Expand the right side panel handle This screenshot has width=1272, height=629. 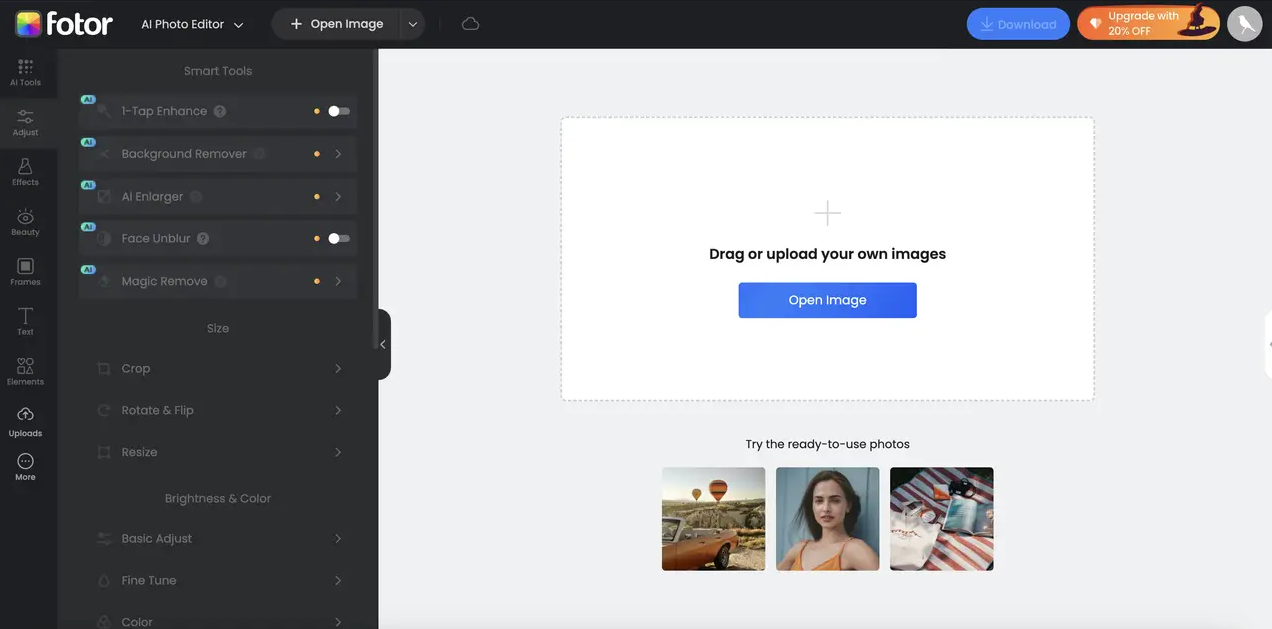1268,344
